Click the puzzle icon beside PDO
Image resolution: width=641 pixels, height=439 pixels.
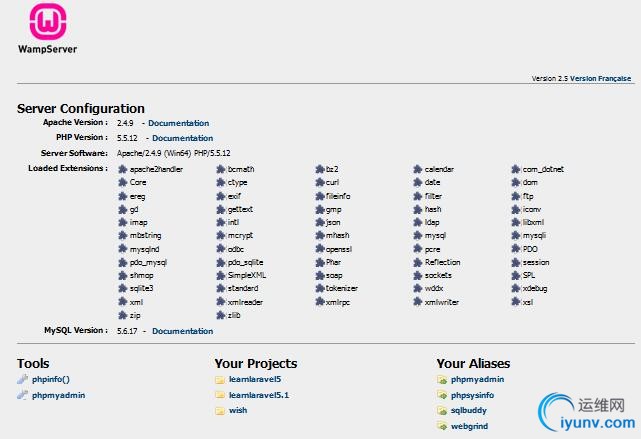click(x=515, y=249)
